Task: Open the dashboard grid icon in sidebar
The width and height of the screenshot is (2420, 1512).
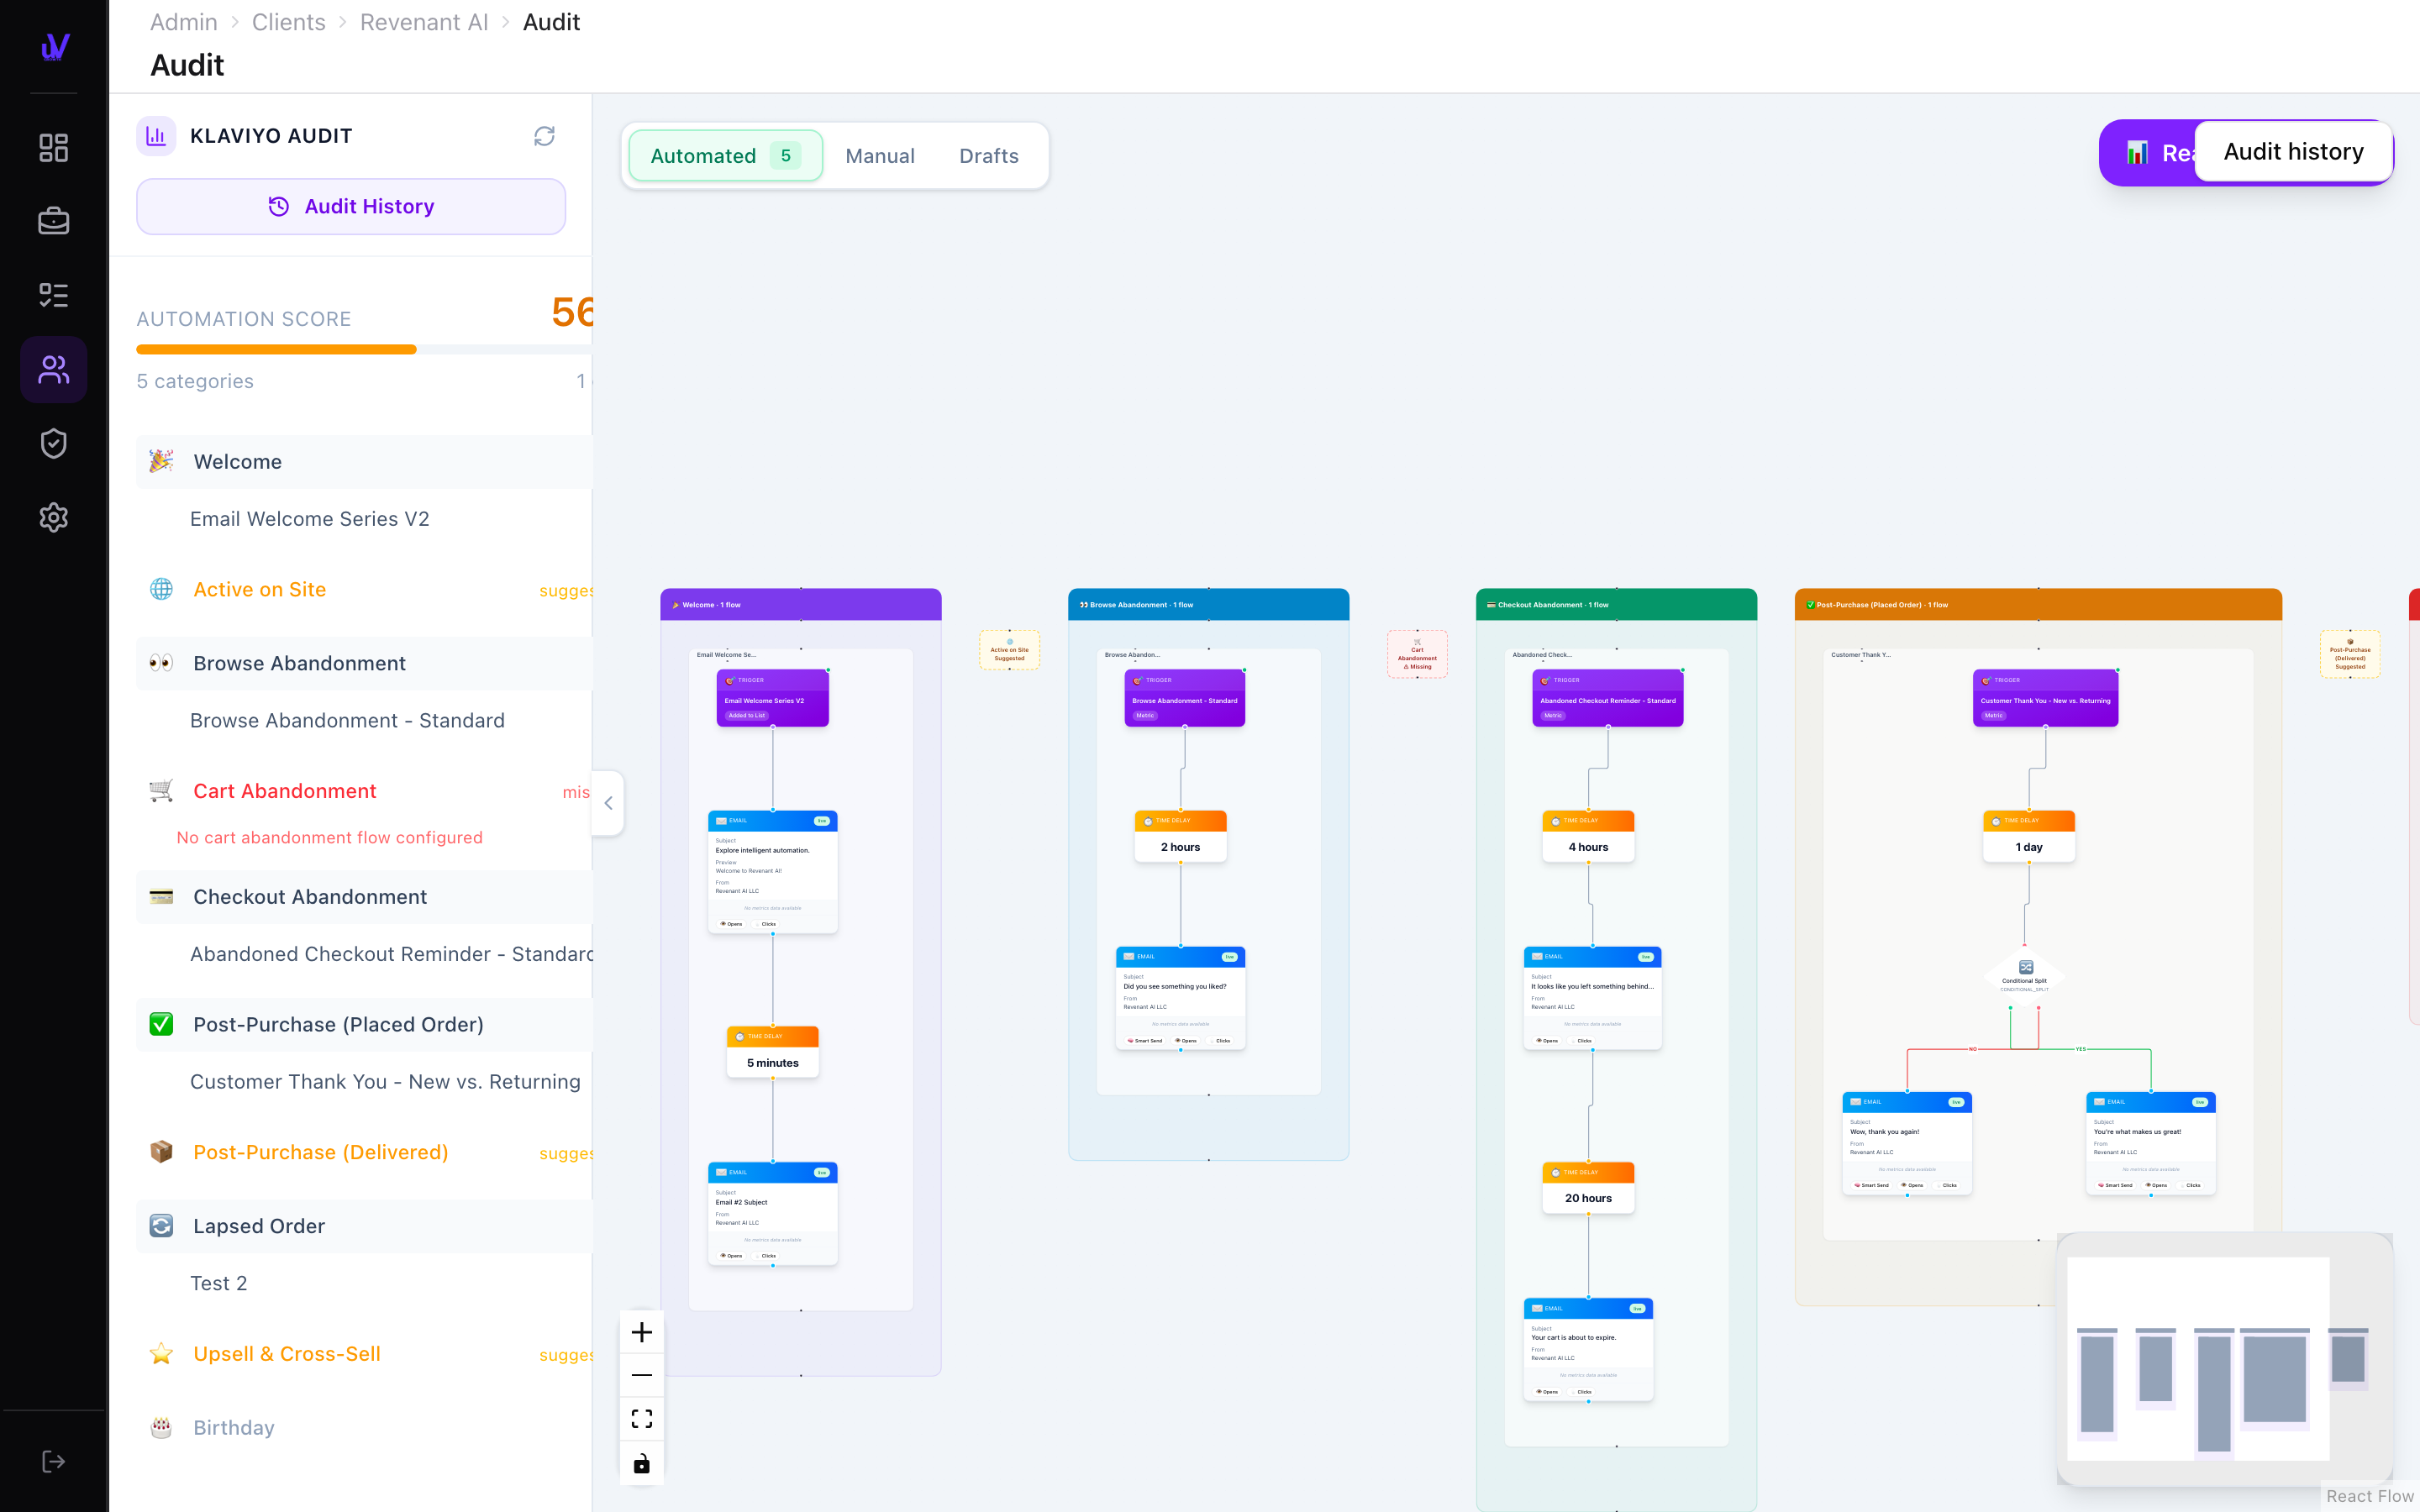Action: click(53, 148)
